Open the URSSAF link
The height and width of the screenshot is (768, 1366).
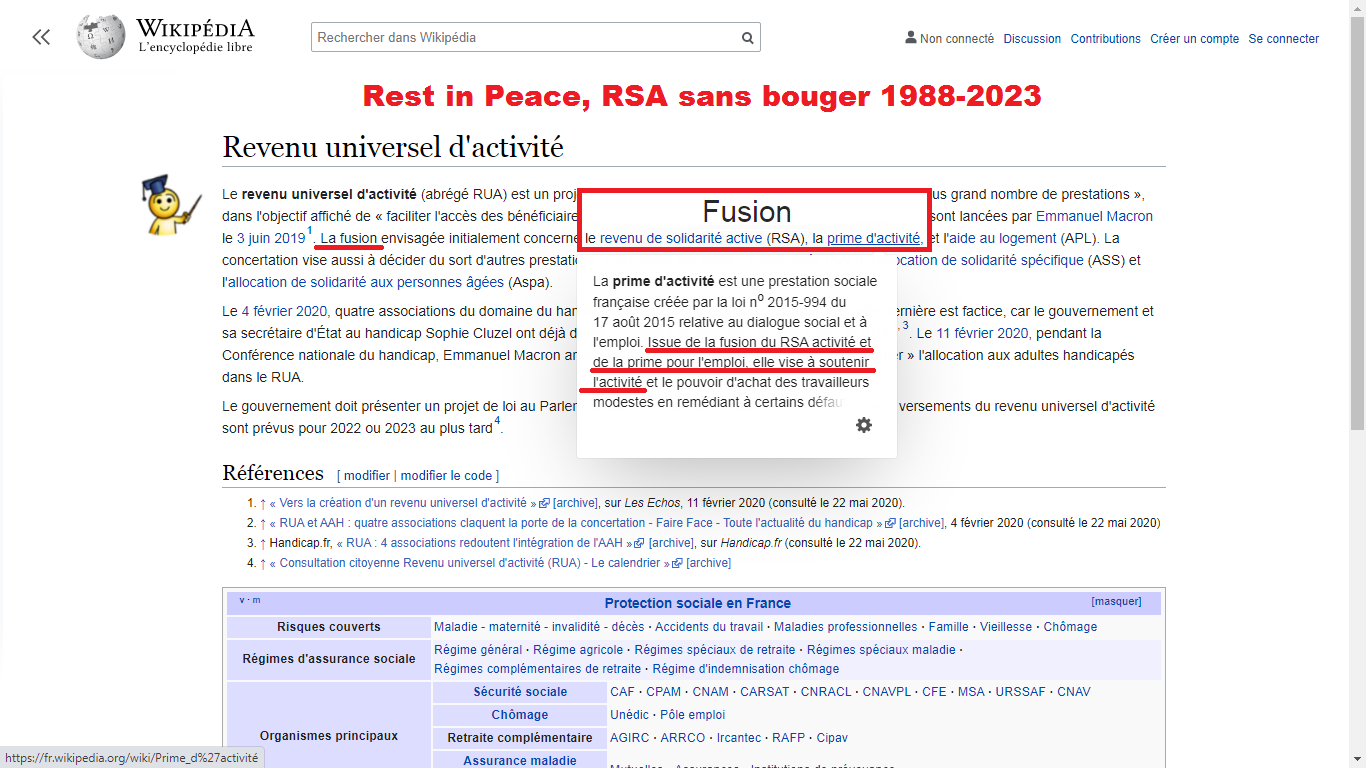coord(1021,692)
